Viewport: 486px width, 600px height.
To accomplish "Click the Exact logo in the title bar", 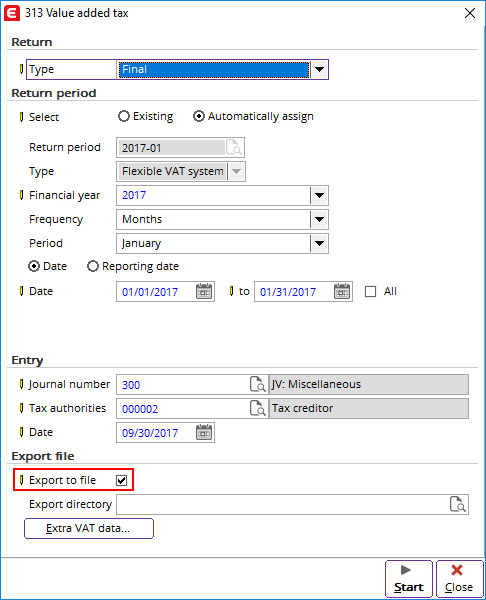I will tap(11, 13).
